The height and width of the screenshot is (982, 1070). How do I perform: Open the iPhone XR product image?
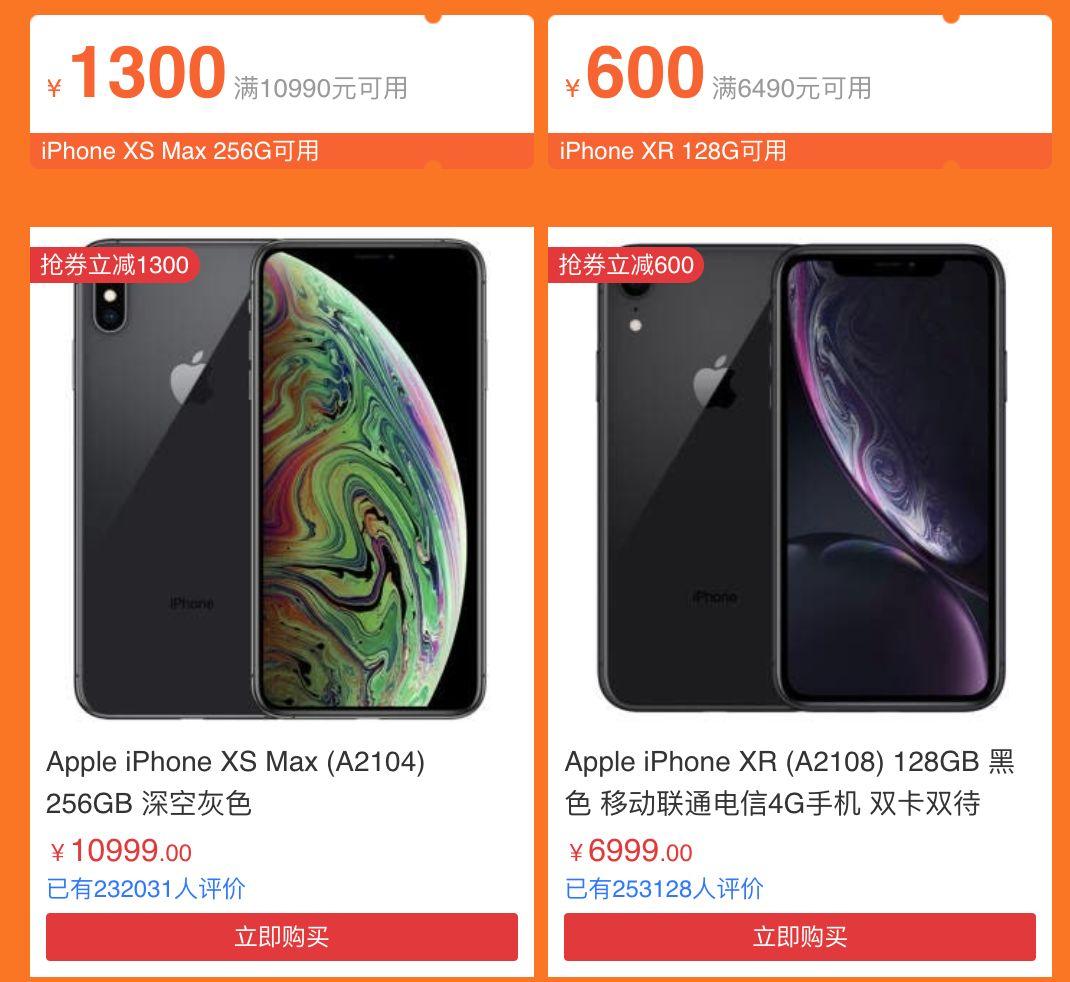point(801,478)
